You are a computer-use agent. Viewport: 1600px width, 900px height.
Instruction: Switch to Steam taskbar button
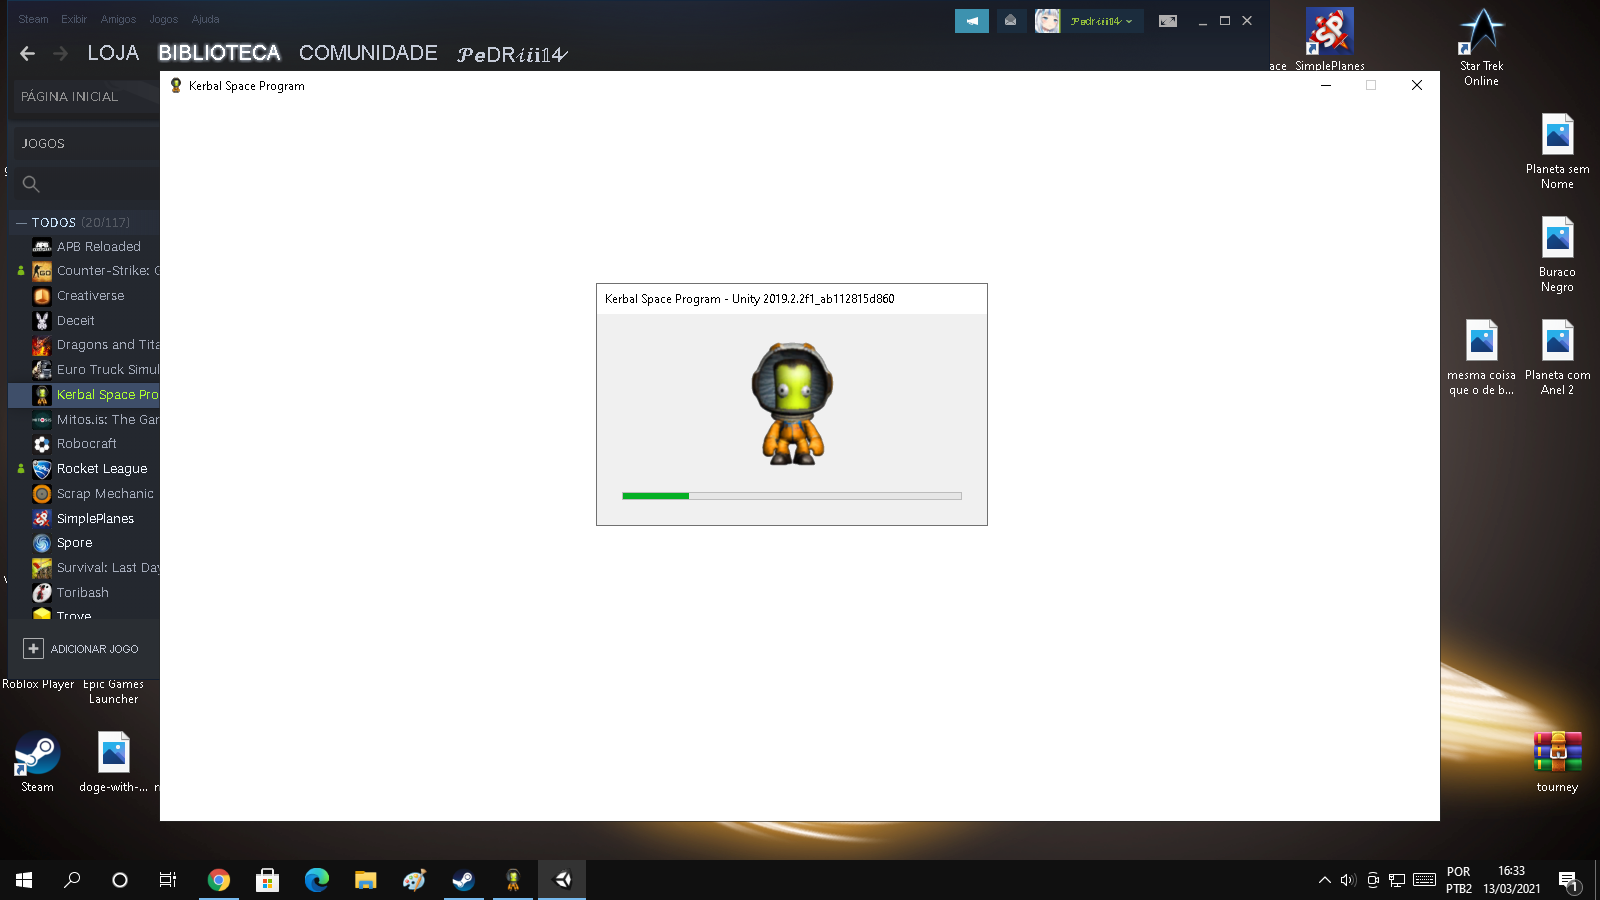click(x=463, y=880)
